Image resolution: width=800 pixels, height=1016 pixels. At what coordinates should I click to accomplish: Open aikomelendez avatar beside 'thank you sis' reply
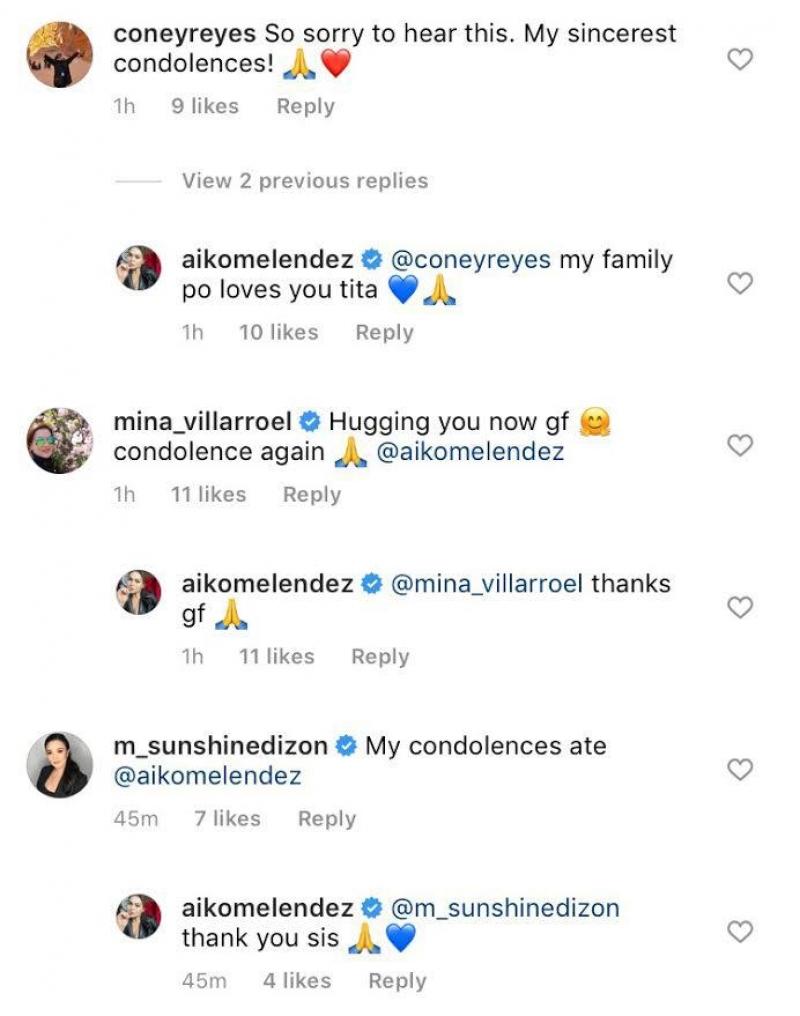click(141, 916)
